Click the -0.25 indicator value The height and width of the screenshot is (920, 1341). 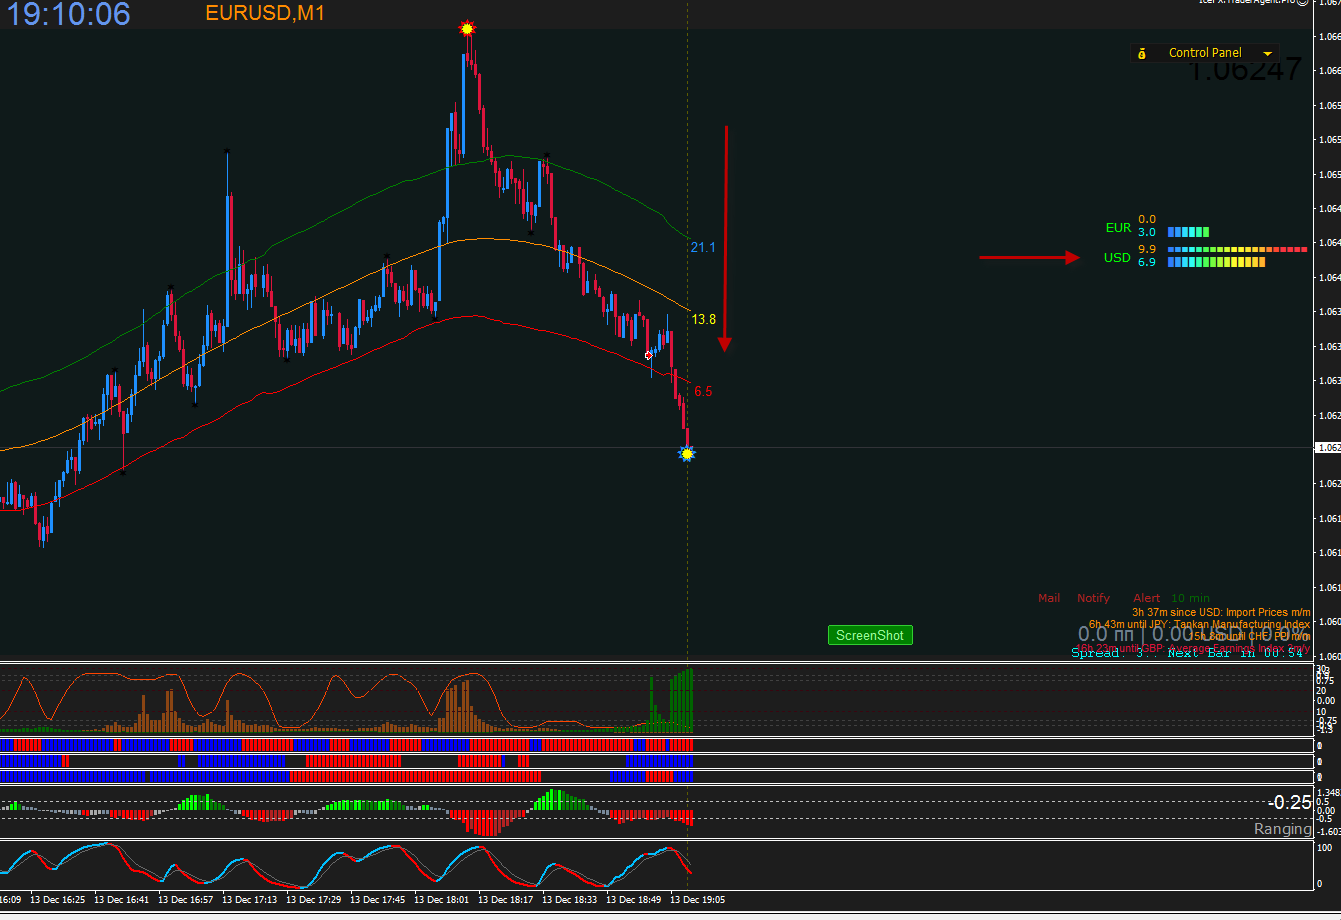click(x=1289, y=802)
